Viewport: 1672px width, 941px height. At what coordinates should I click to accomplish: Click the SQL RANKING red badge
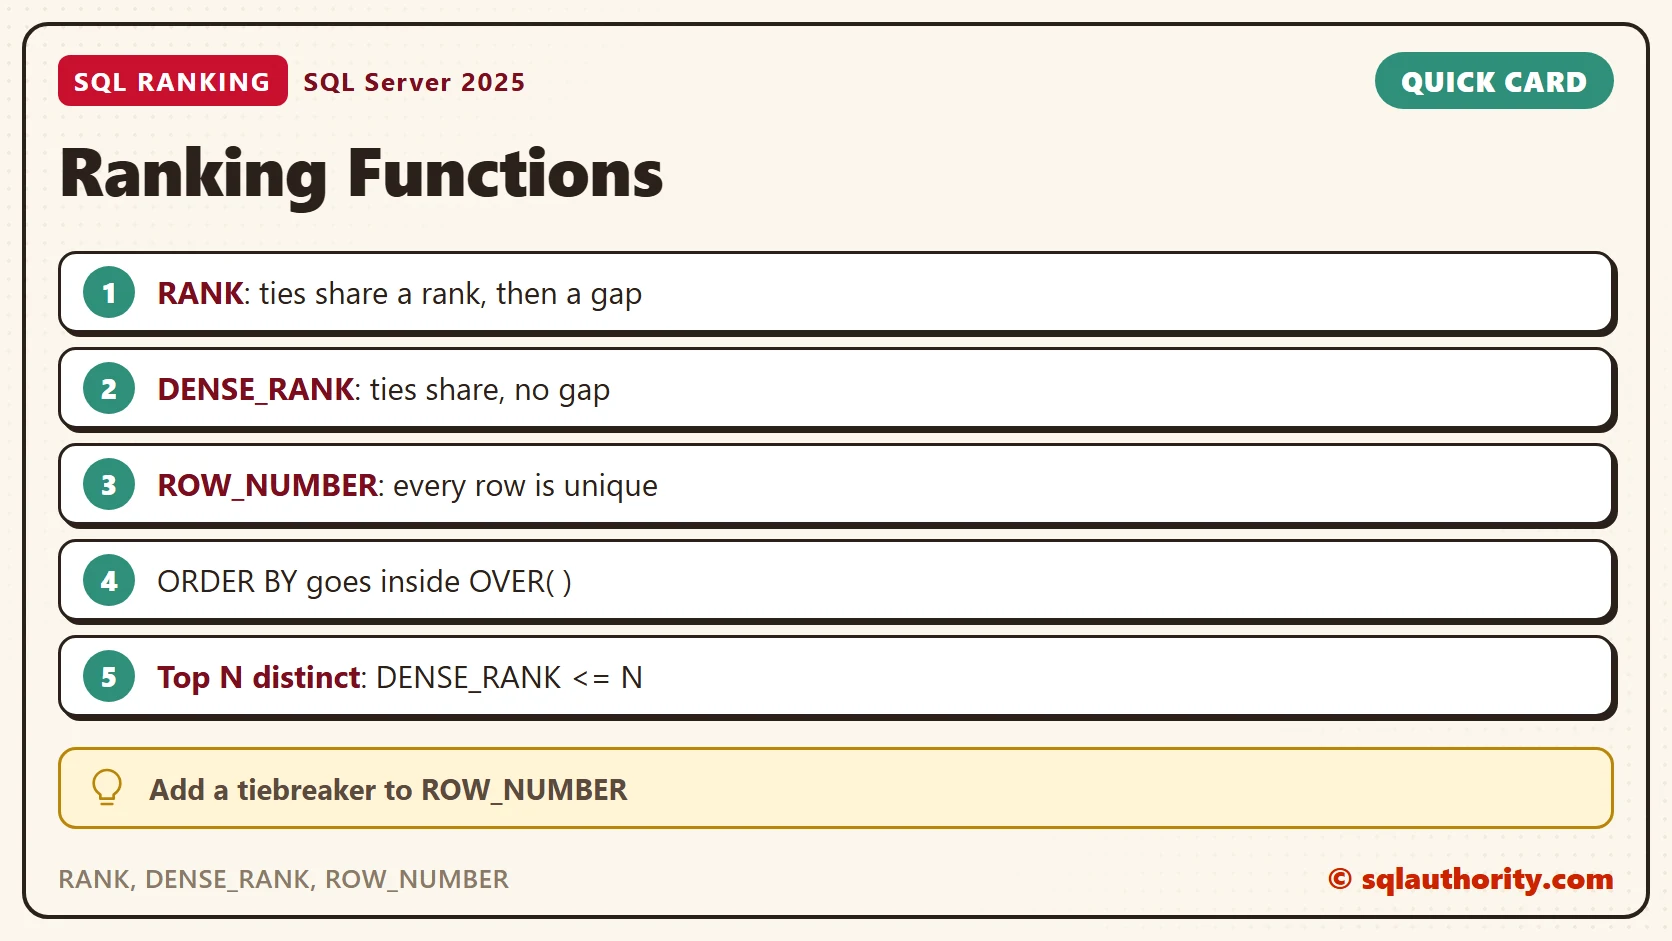pyautogui.click(x=173, y=81)
